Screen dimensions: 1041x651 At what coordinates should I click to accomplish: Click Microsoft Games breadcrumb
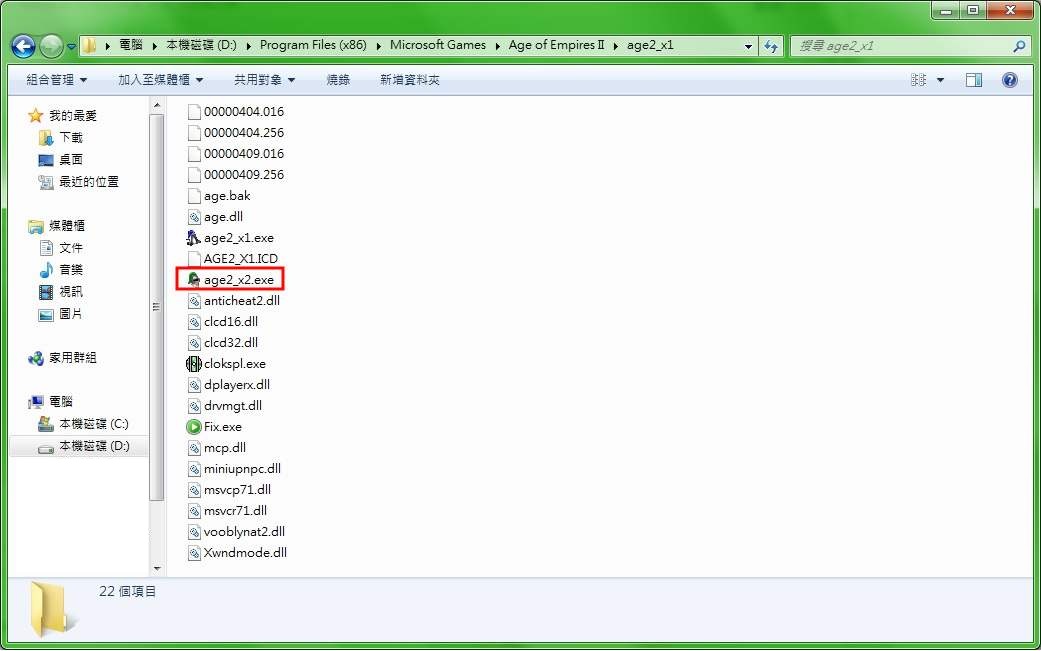[438, 45]
